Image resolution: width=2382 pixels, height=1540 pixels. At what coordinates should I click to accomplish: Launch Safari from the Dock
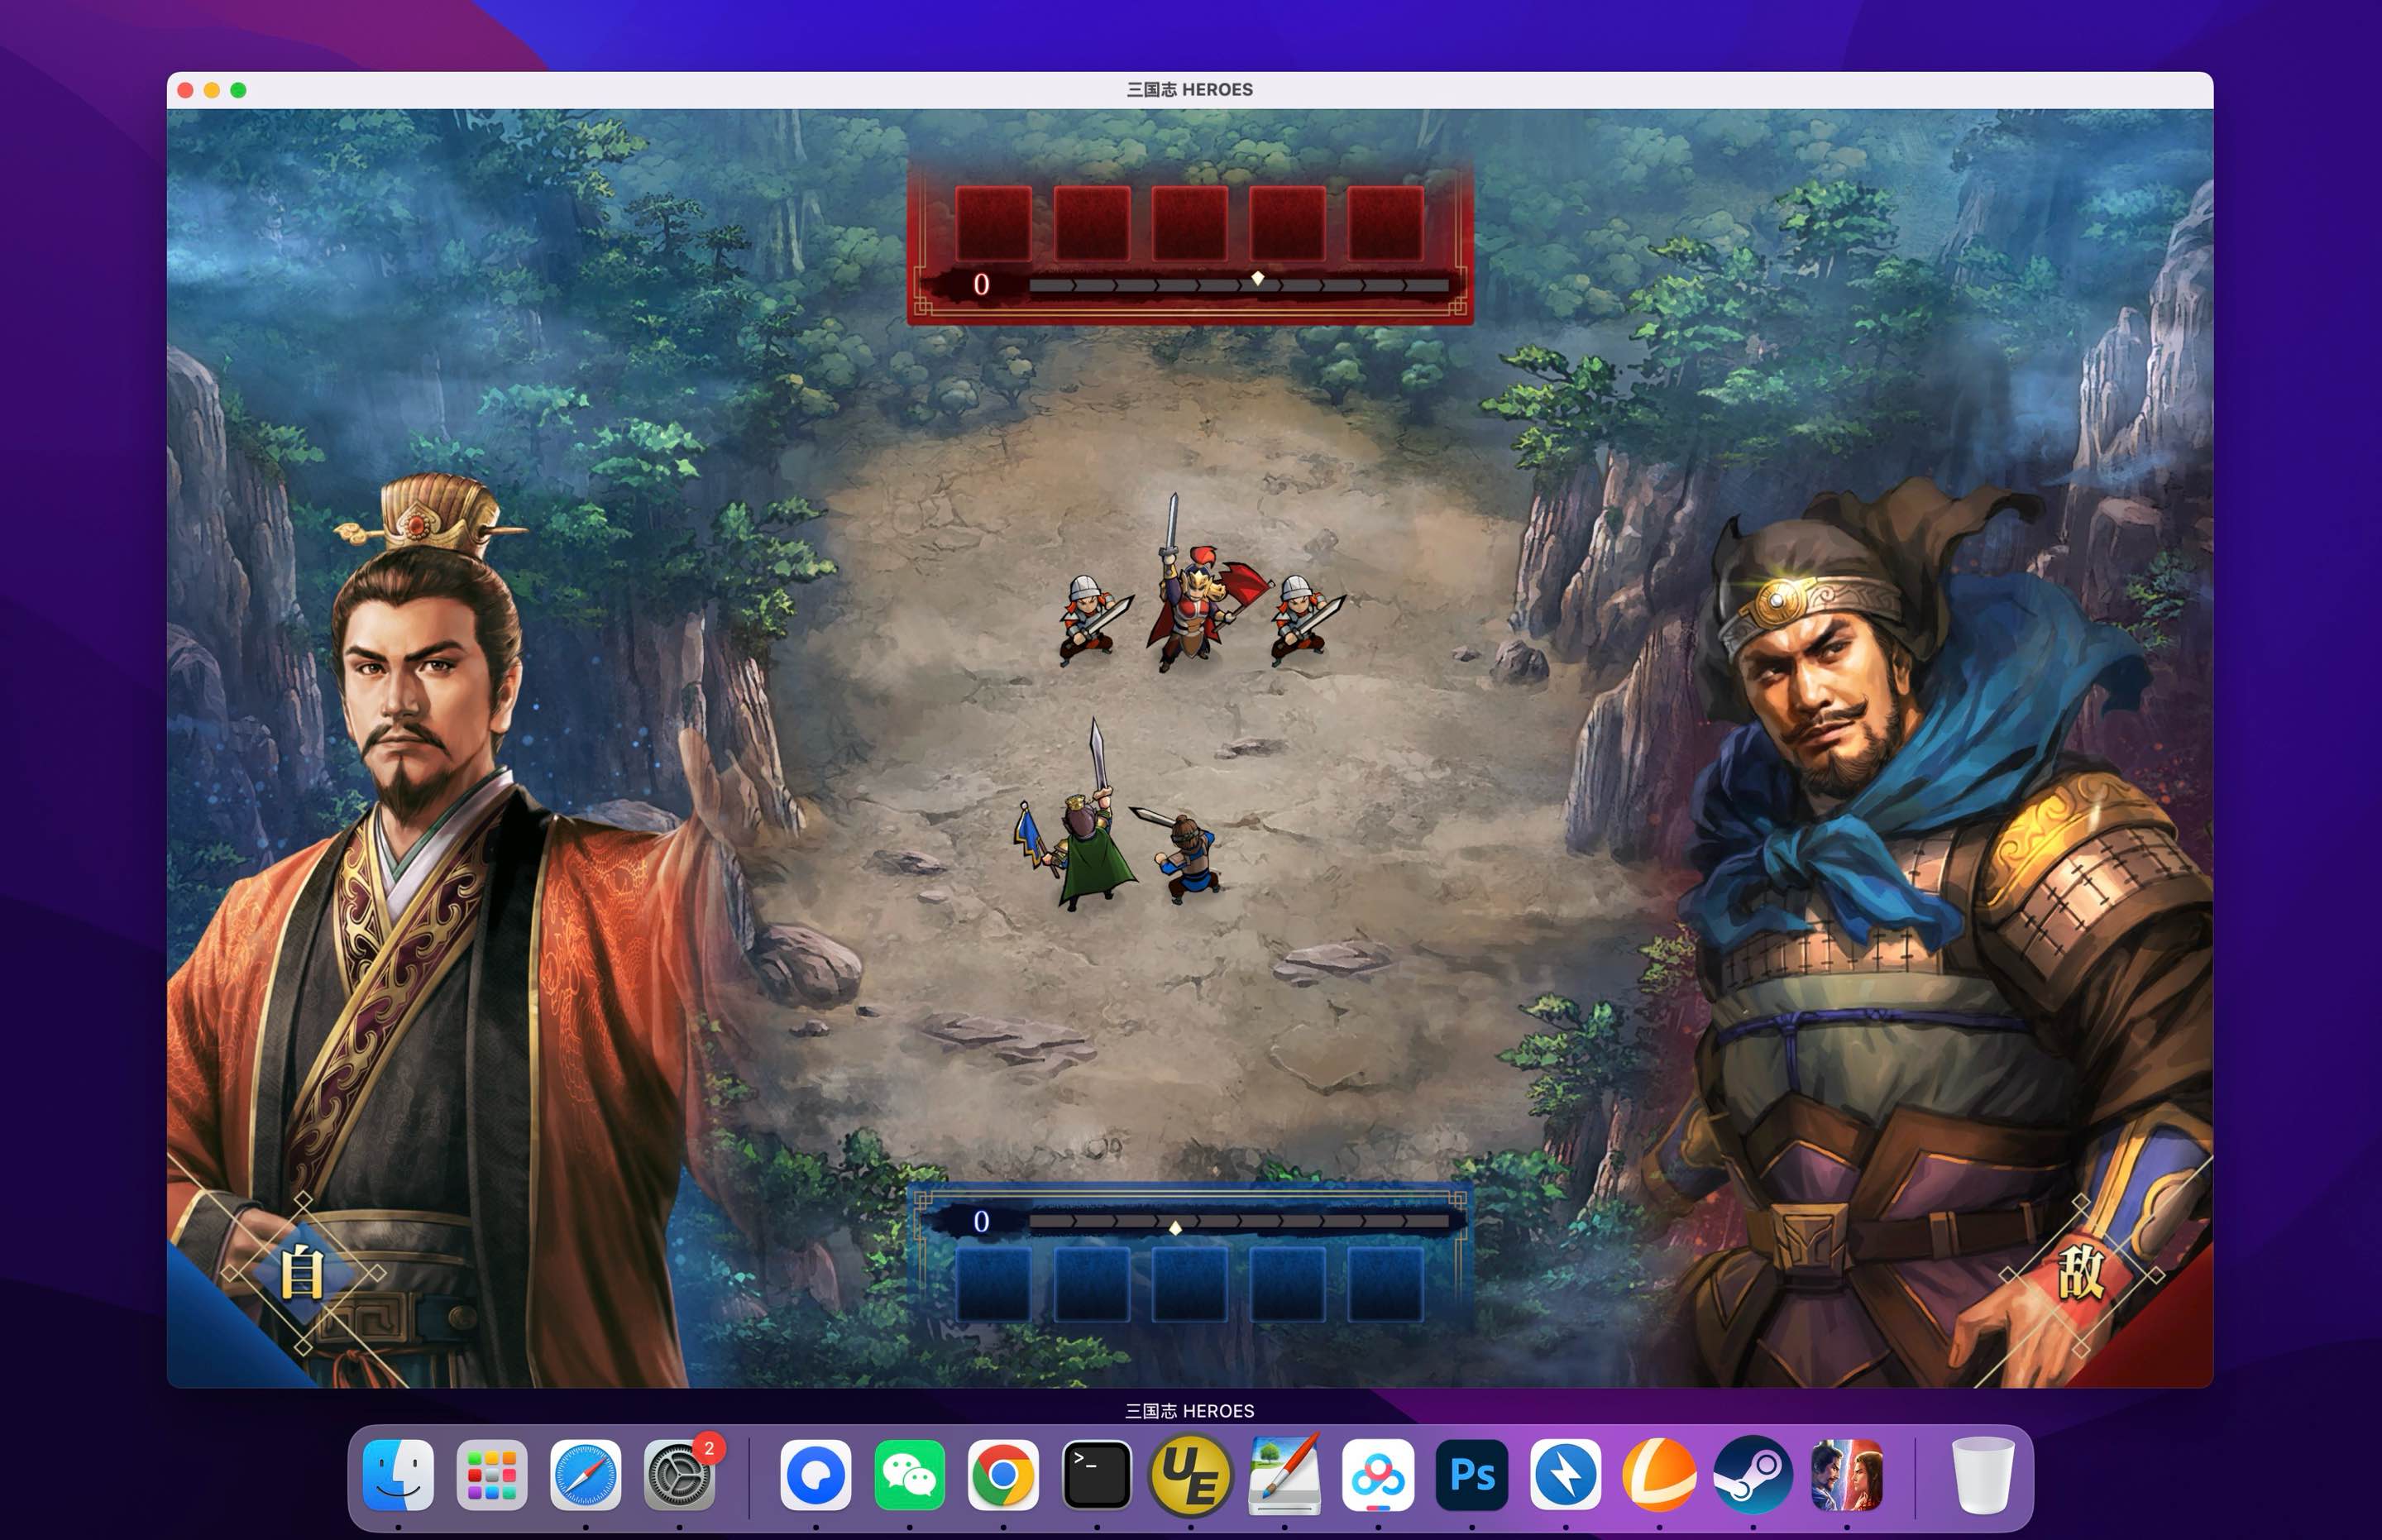click(x=586, y=1475)
